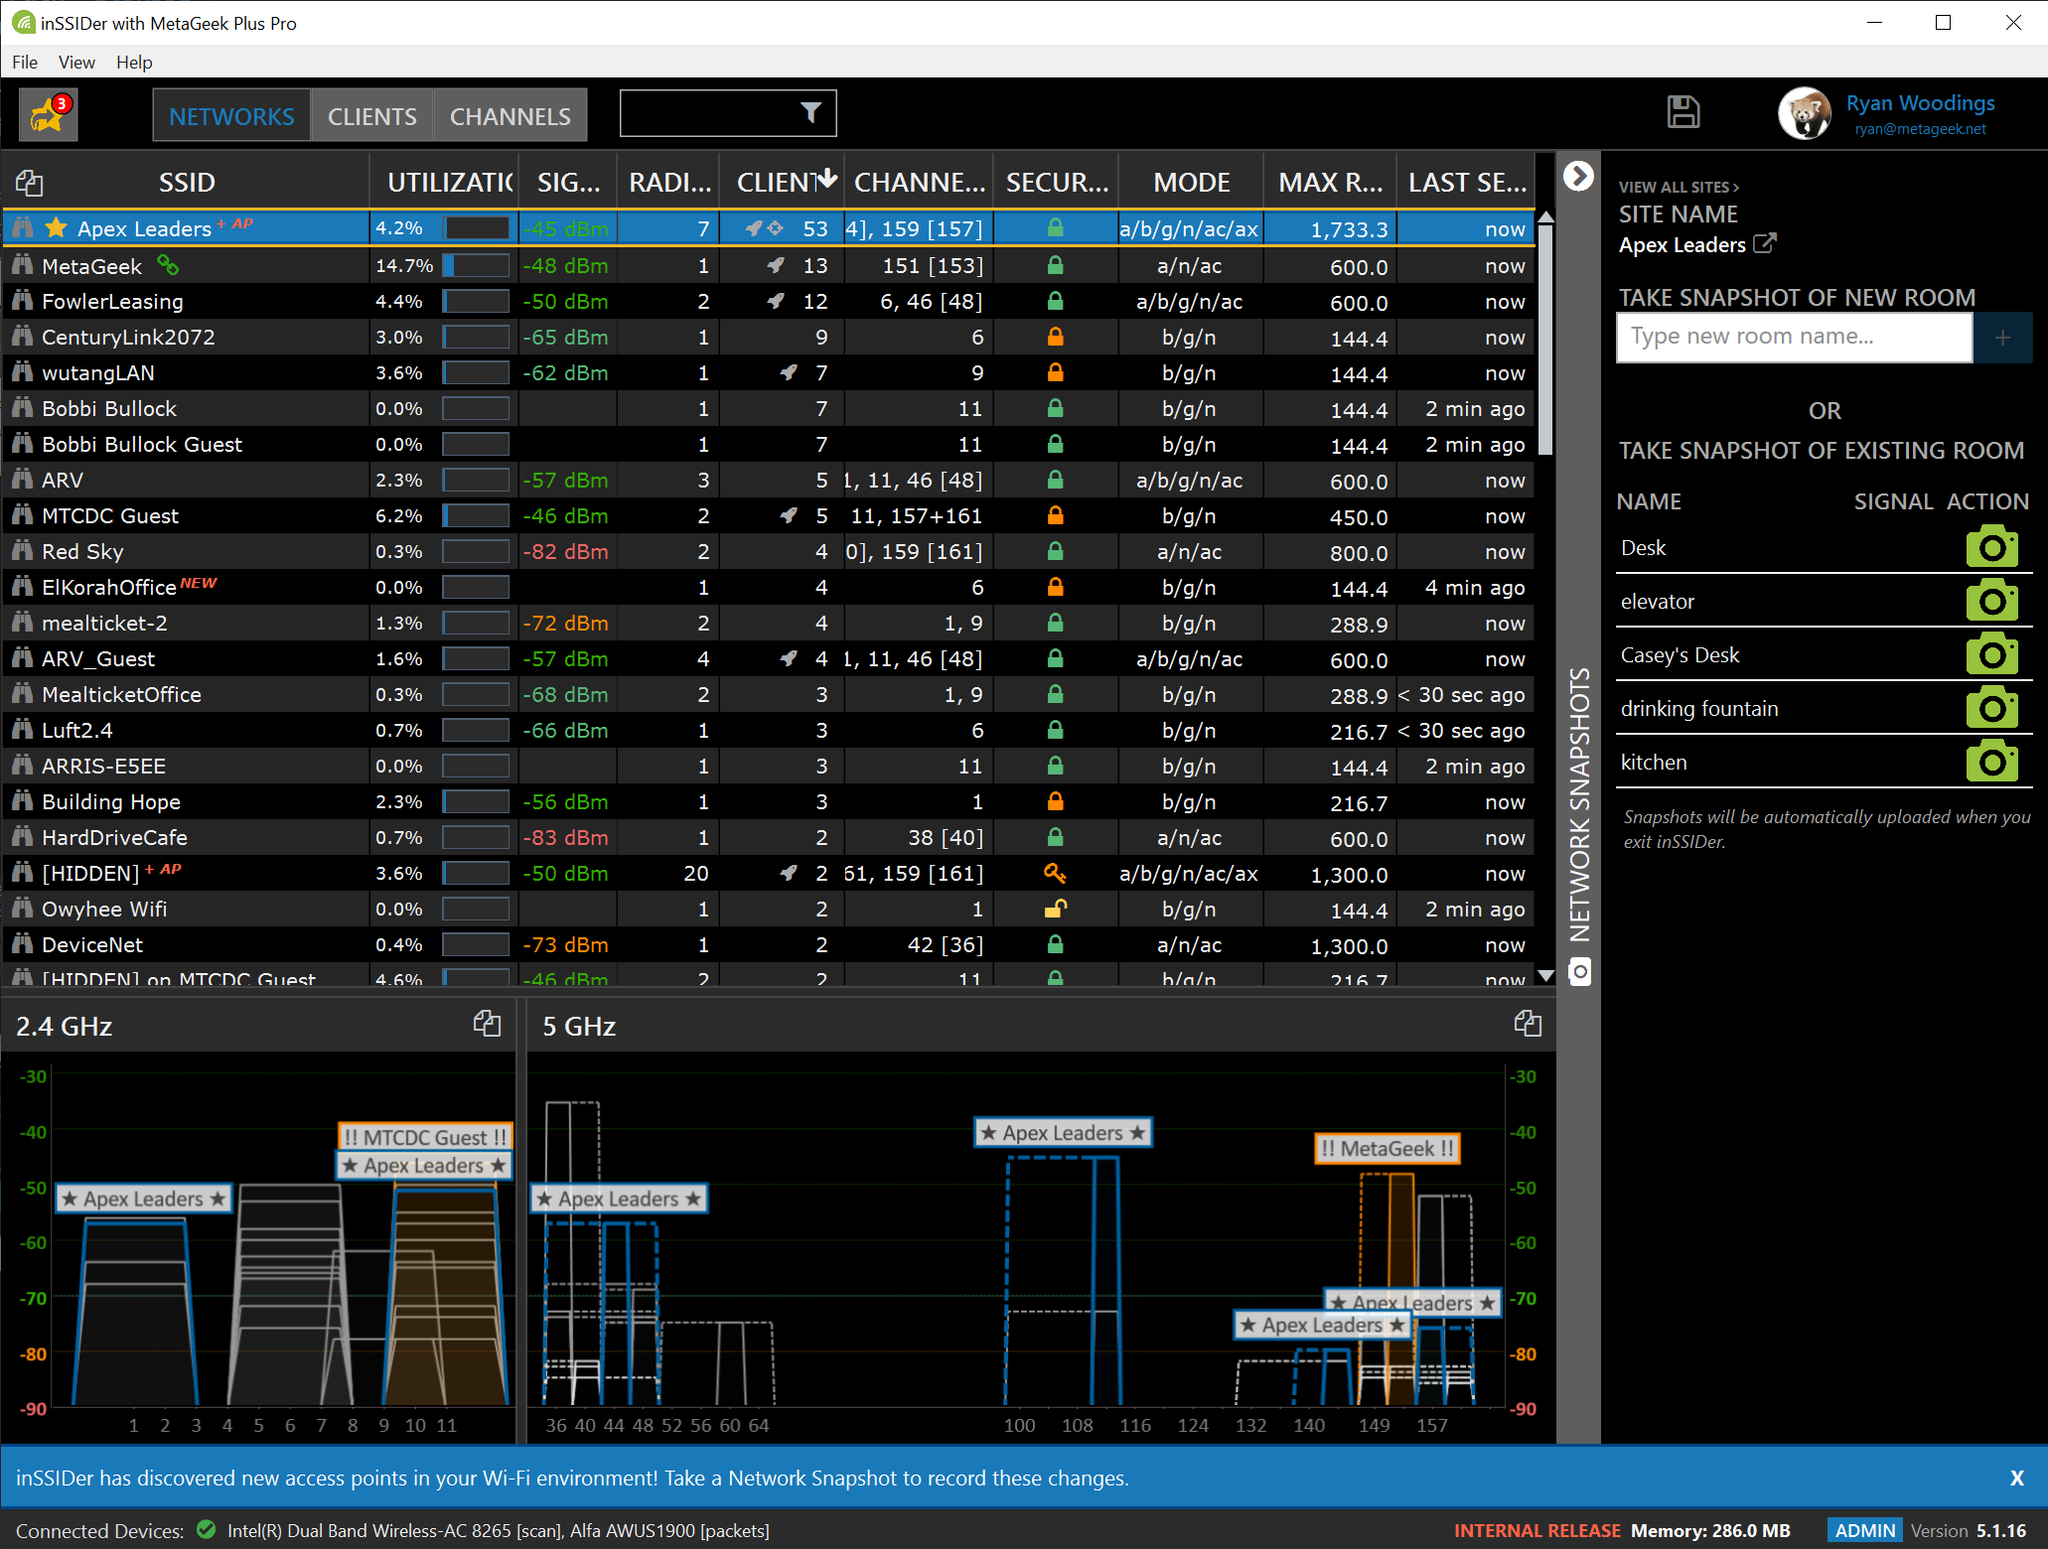Screen dimensions: 2048x1549
Task: Select the Building Hope network row
Action: [x=768, y=802]
